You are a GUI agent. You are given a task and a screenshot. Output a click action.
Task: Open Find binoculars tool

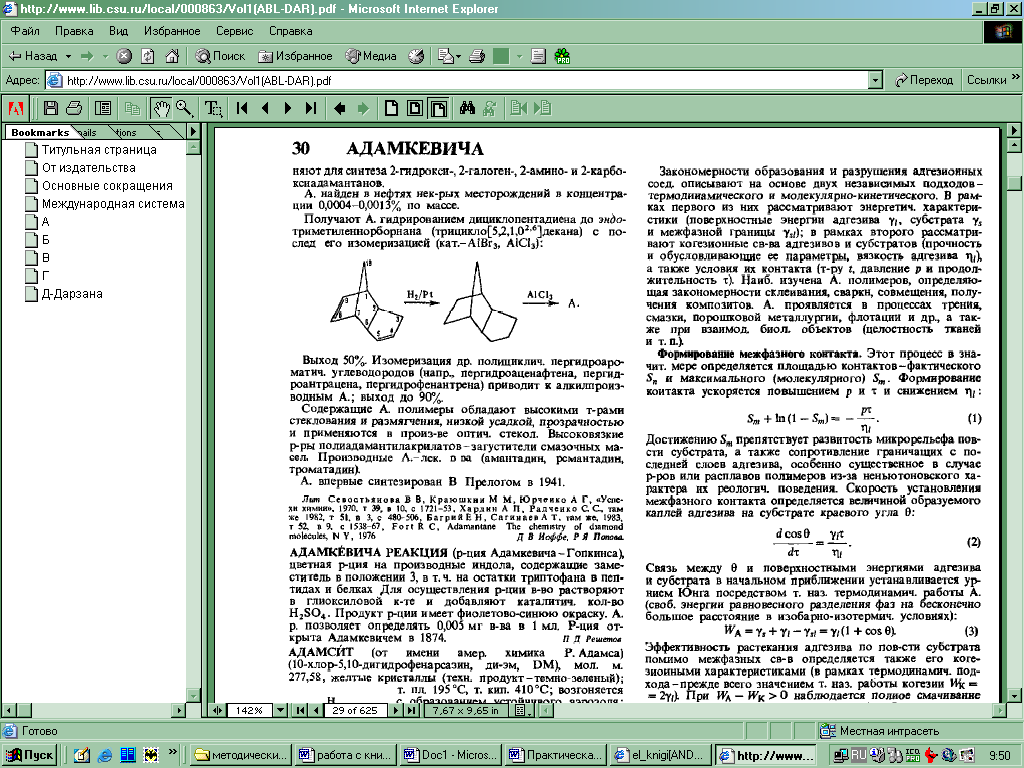click(467, 108)
